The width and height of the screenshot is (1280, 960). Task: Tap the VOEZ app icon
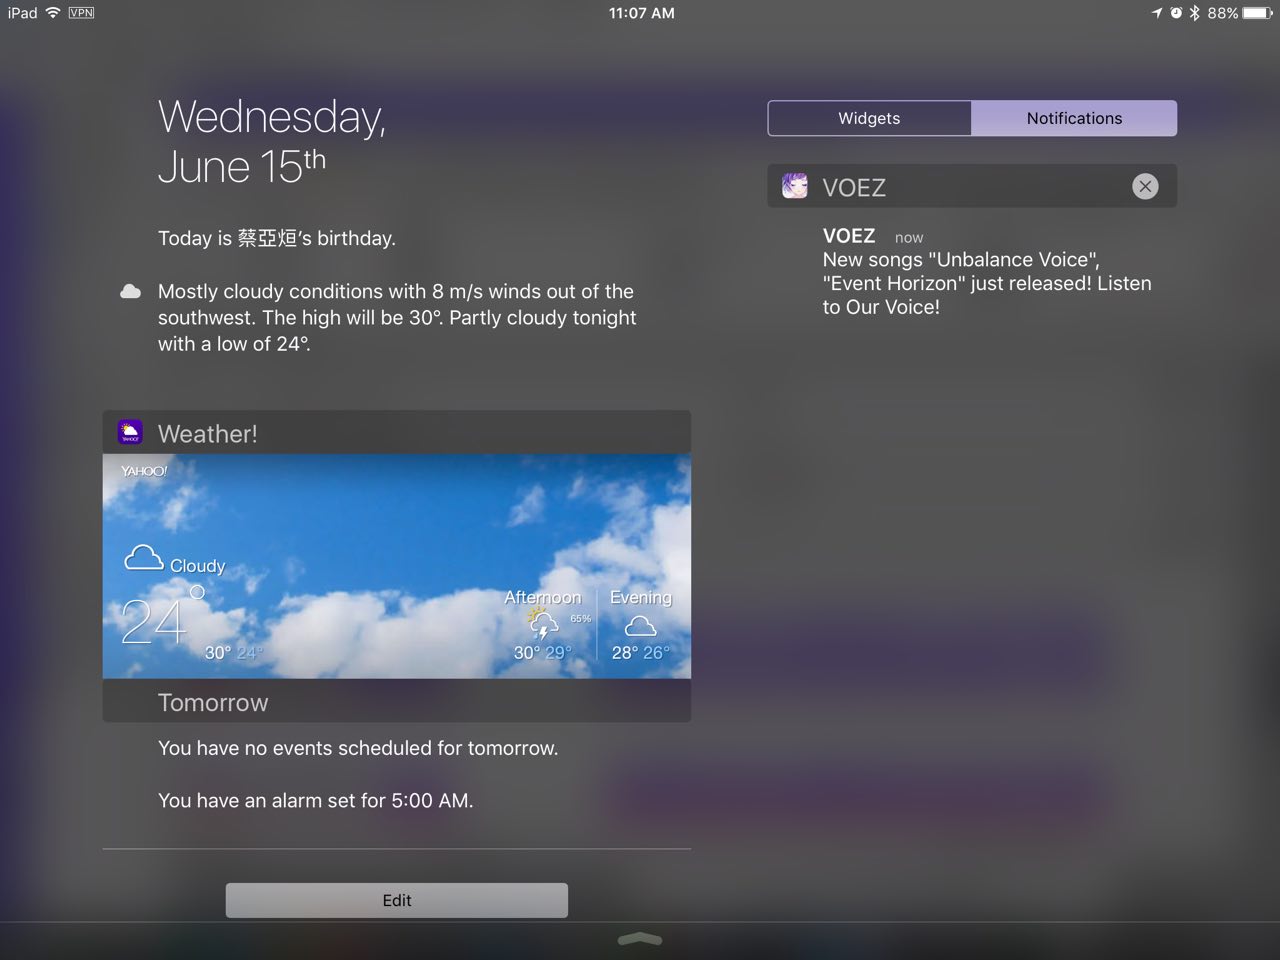(795, 186)
